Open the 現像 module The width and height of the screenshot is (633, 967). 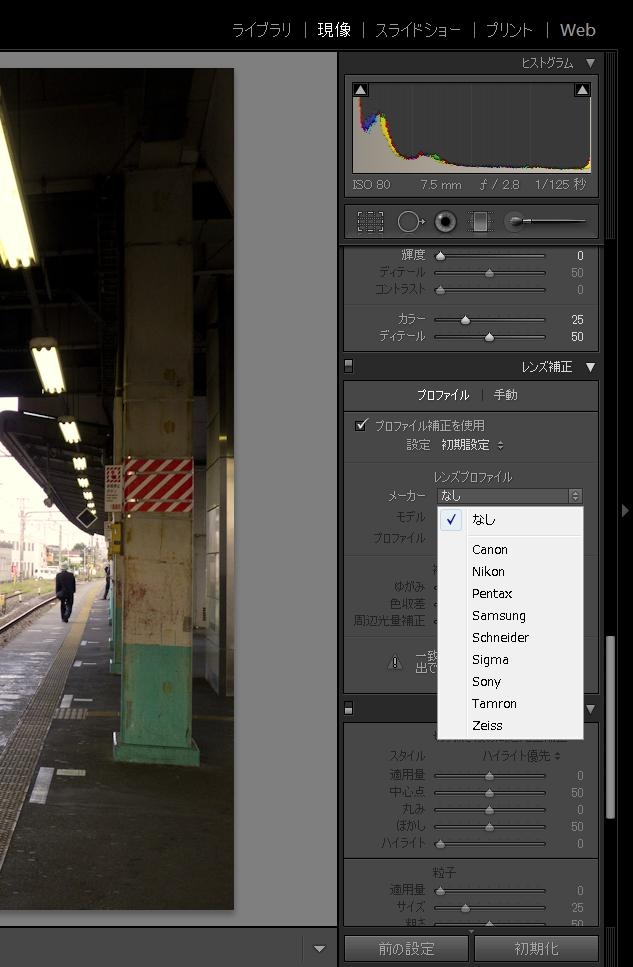(334, 30)
